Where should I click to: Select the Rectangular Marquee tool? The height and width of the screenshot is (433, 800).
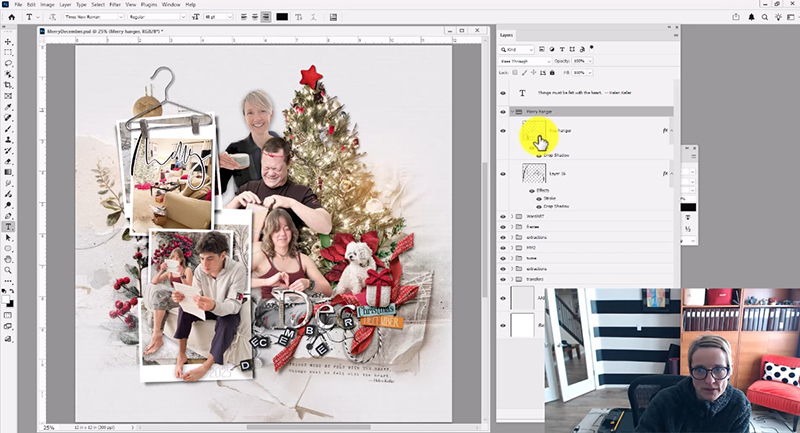tap(8, 53)
